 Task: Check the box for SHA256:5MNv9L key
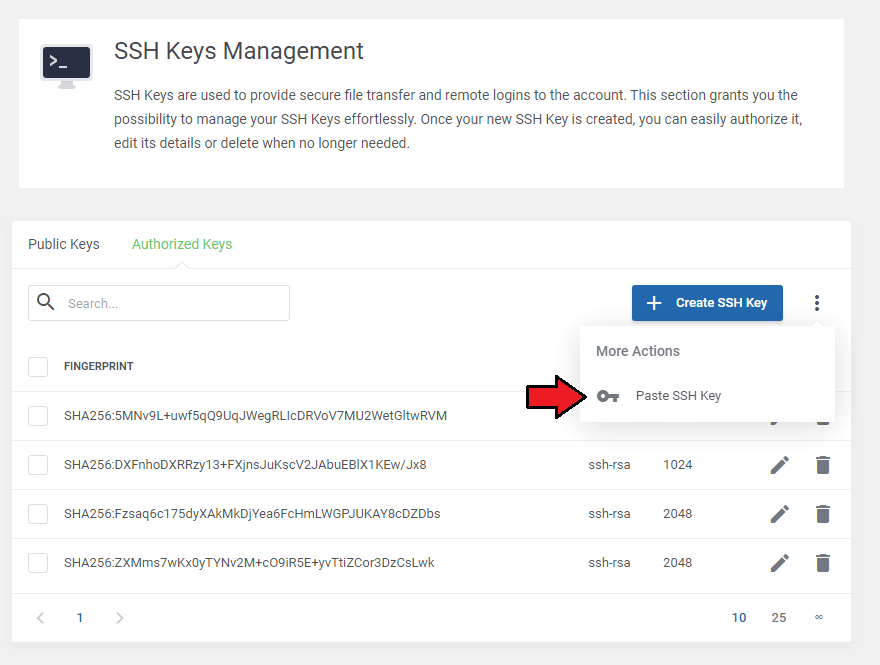[38, 416]
